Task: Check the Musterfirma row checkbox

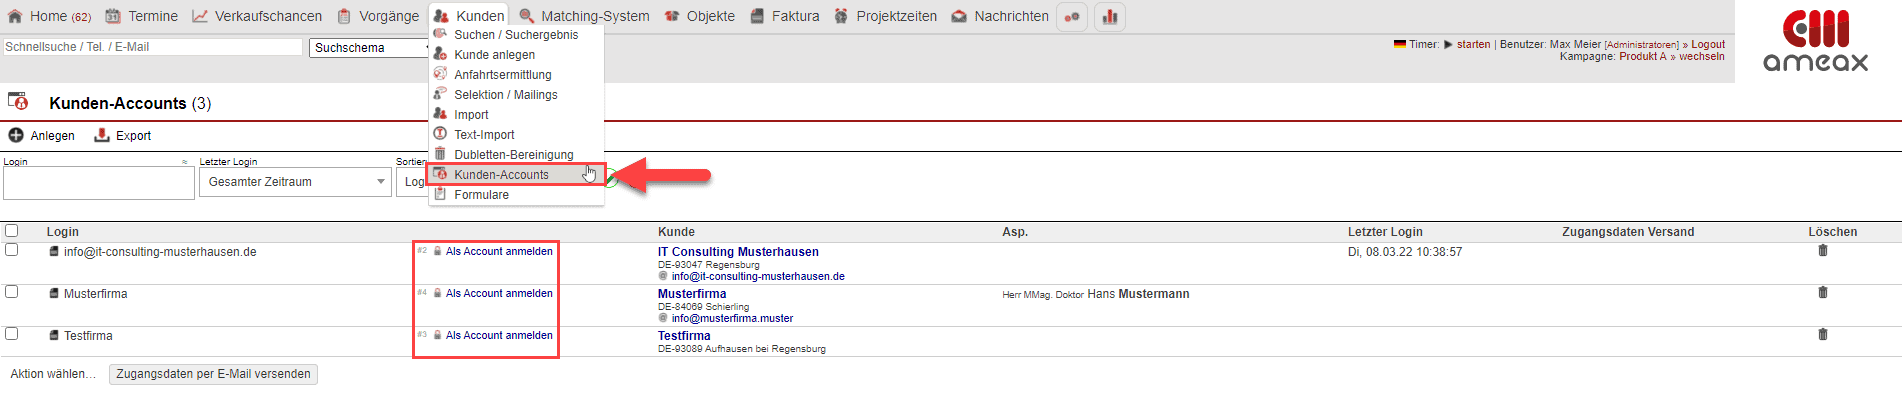Action: click(12, 292)
